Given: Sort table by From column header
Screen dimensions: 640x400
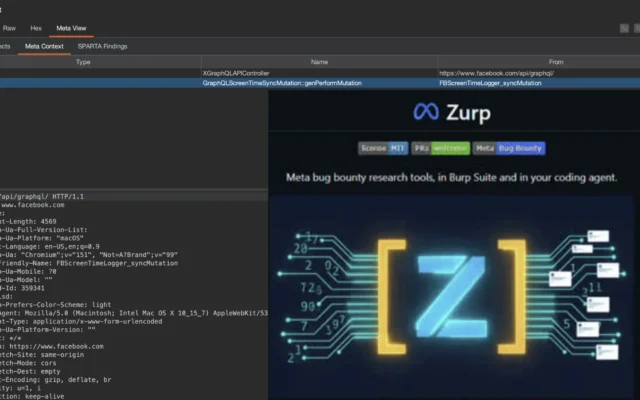Looking at the screenshot, I should tap(556, 62).
